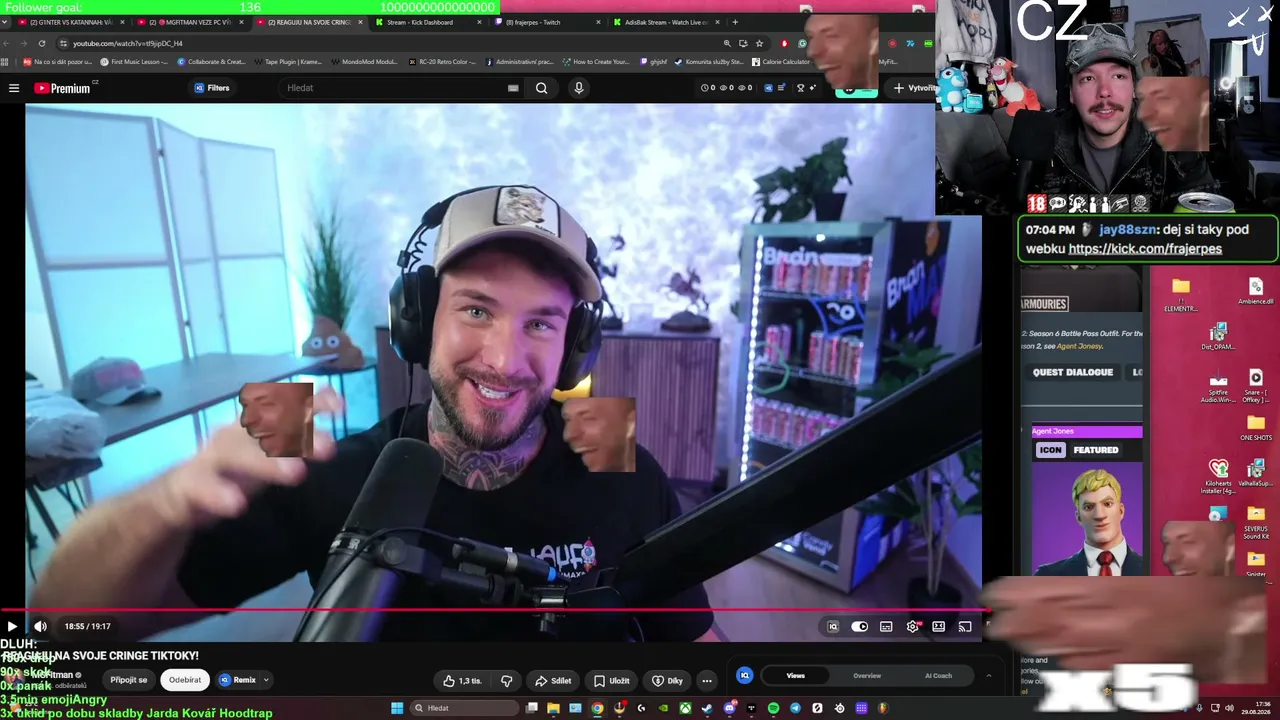Open RC-20 Retro Color bookmark
Viewport: 1280px width, 720px height.
[x=443, y=62]
